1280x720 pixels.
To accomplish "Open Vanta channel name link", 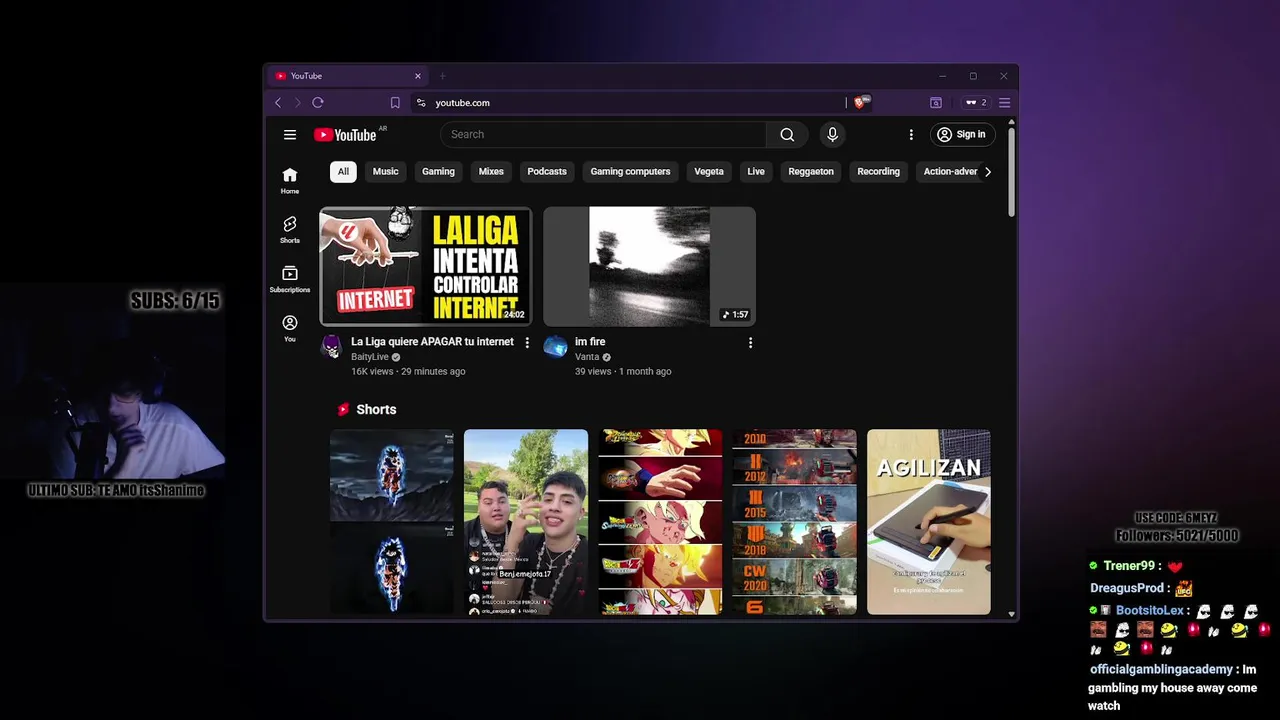I will 587,357.
